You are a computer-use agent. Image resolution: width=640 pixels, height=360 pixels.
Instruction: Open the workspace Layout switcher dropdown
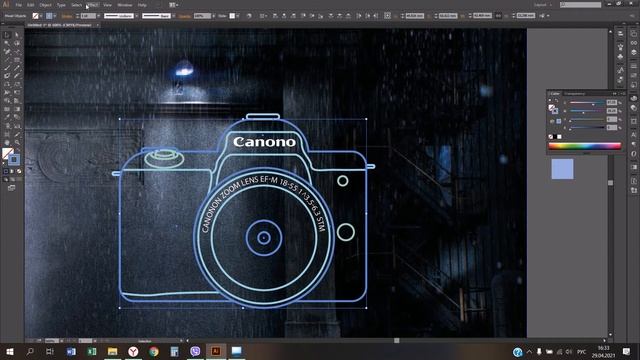click(x=542, y=5)
